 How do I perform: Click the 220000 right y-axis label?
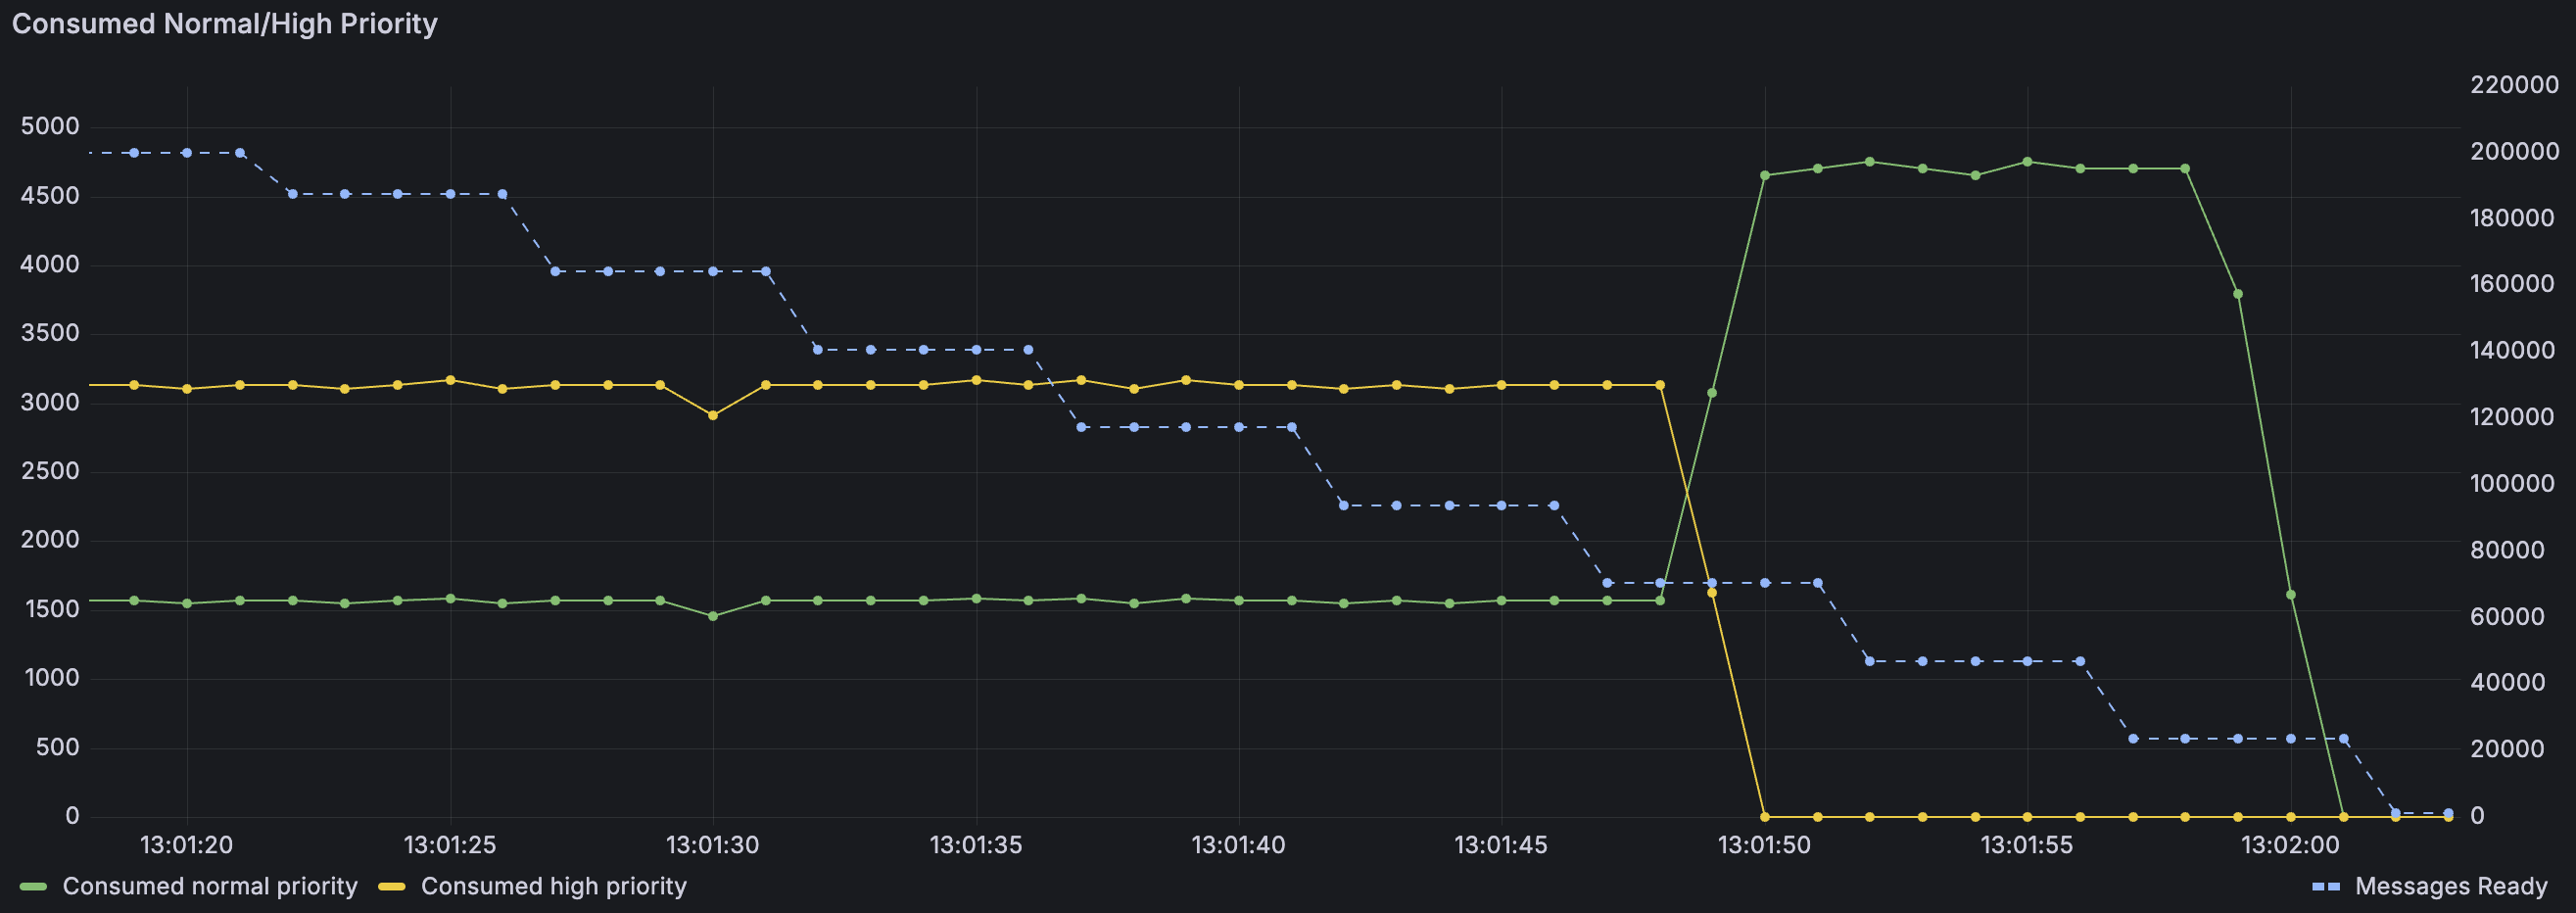click(2514, 85)
